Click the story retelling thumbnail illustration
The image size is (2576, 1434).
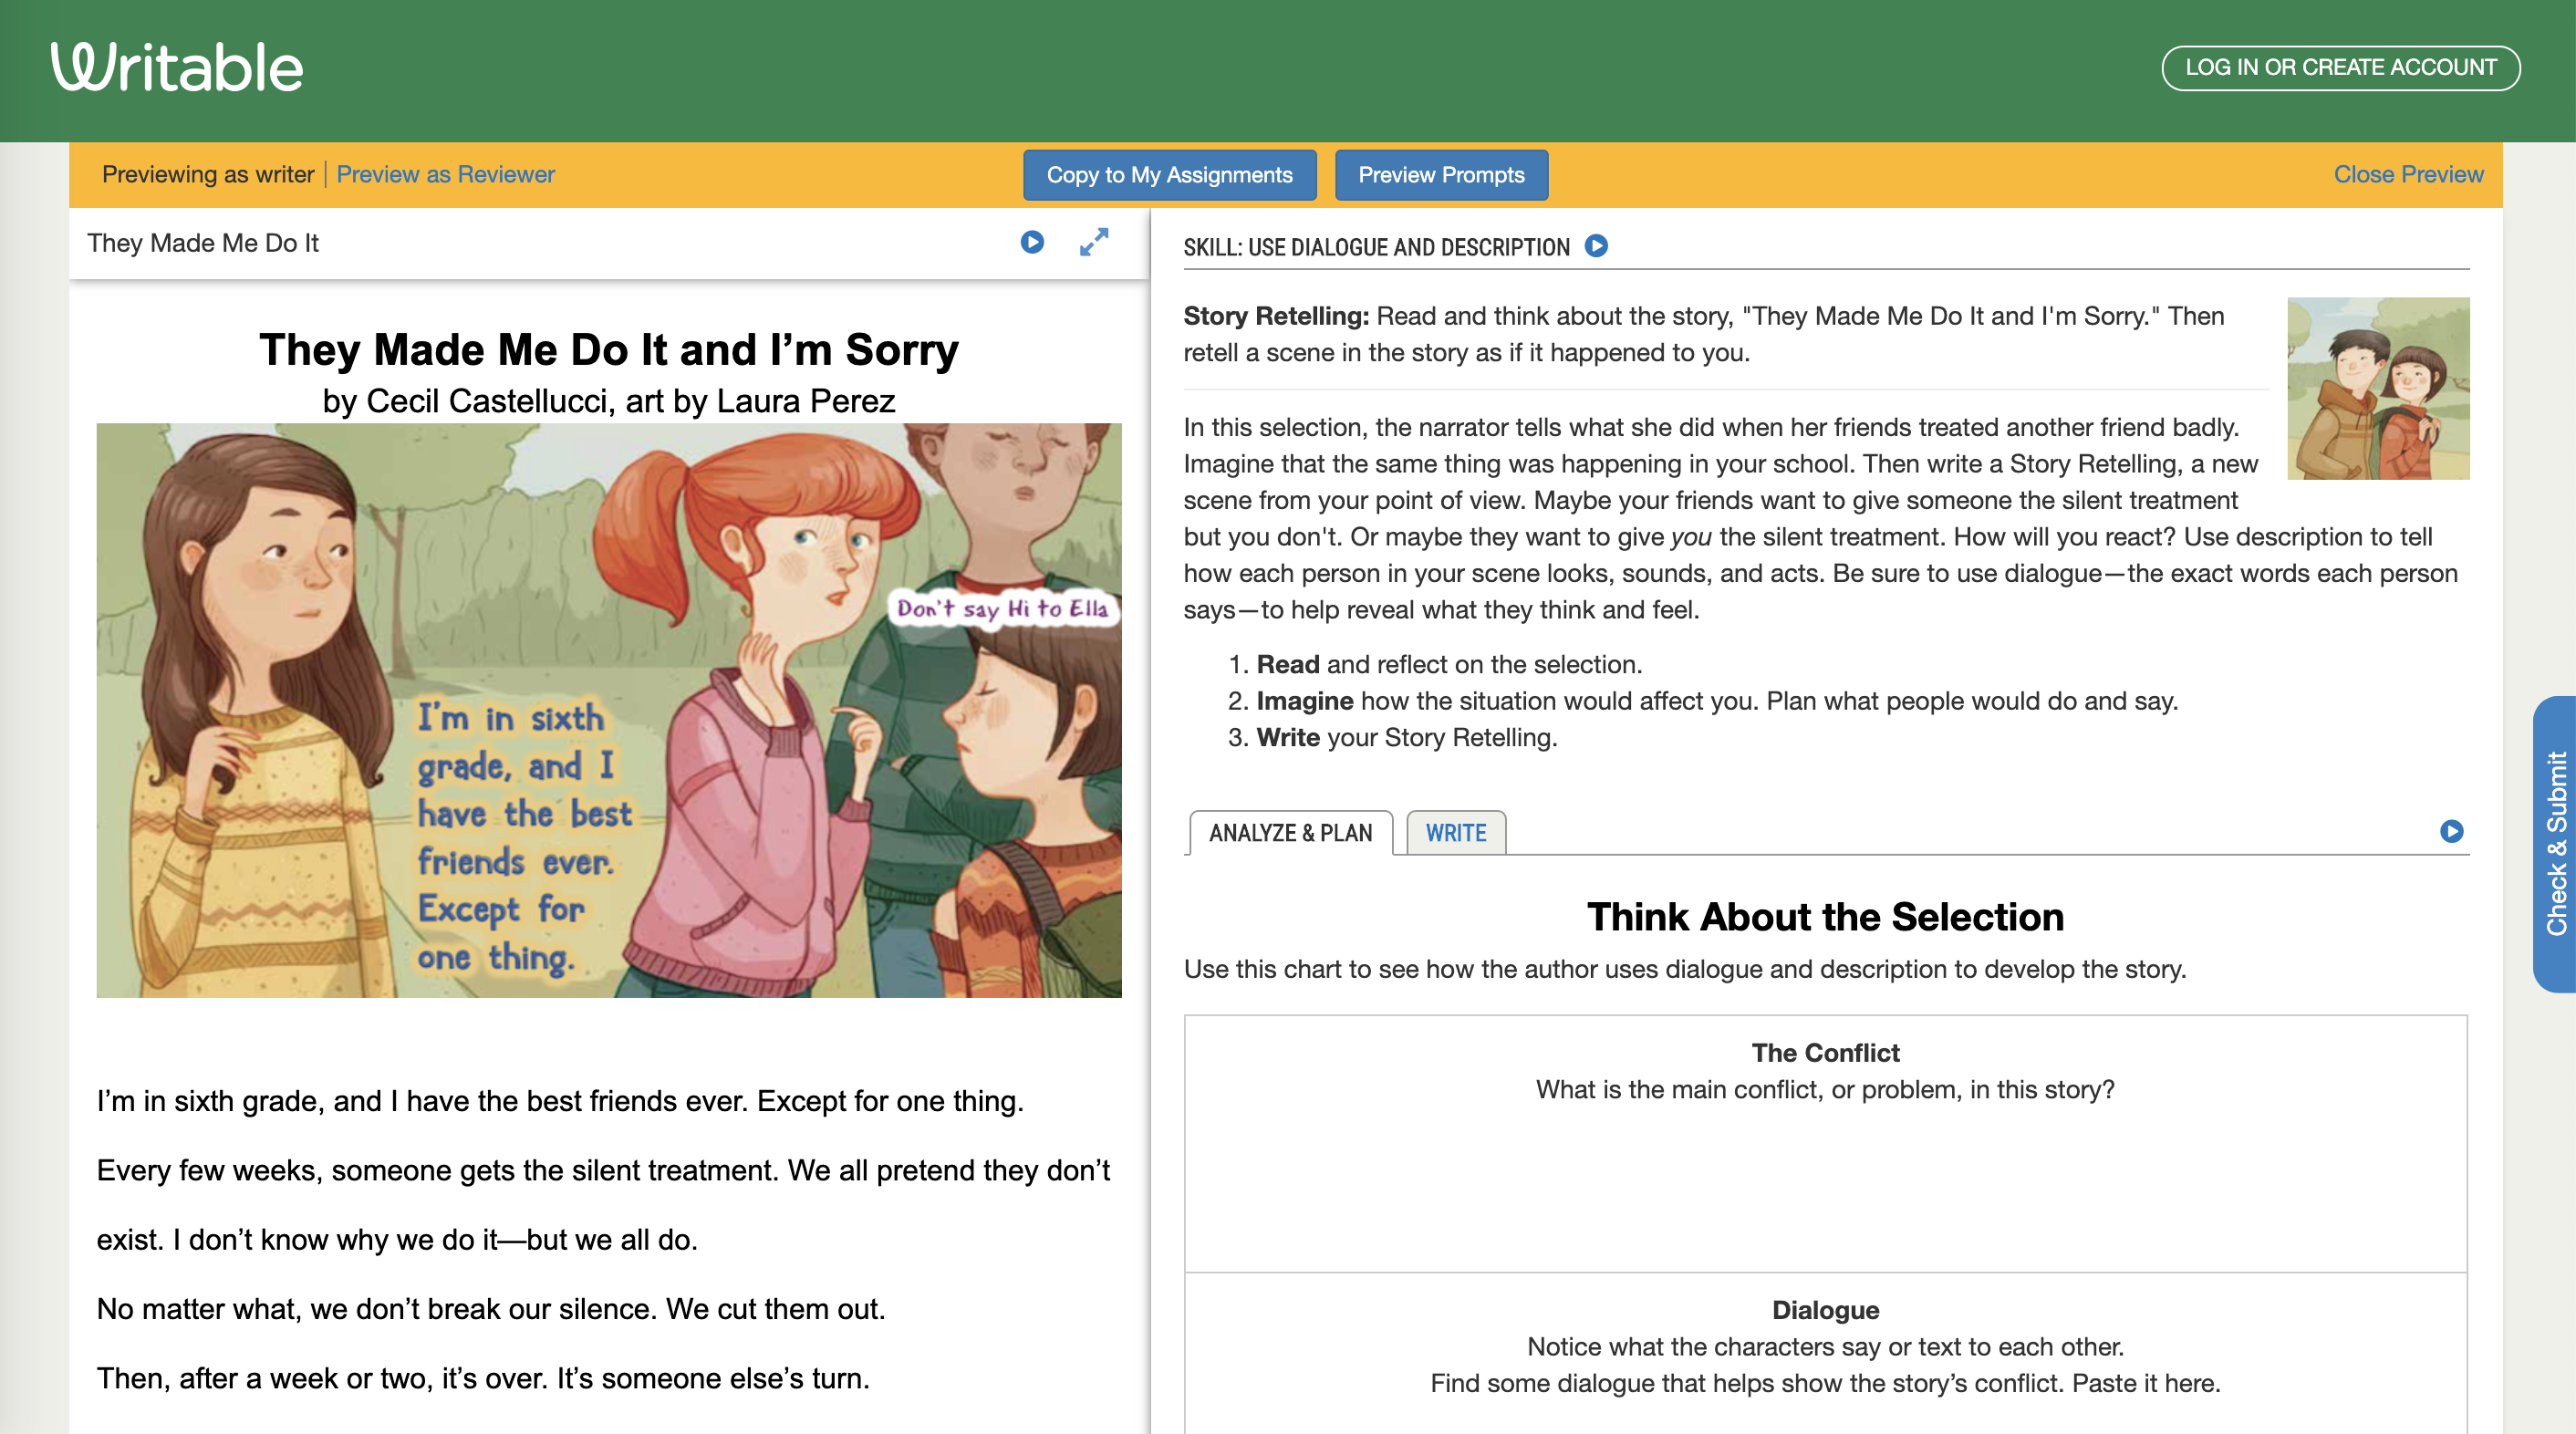click(2377, 388)
